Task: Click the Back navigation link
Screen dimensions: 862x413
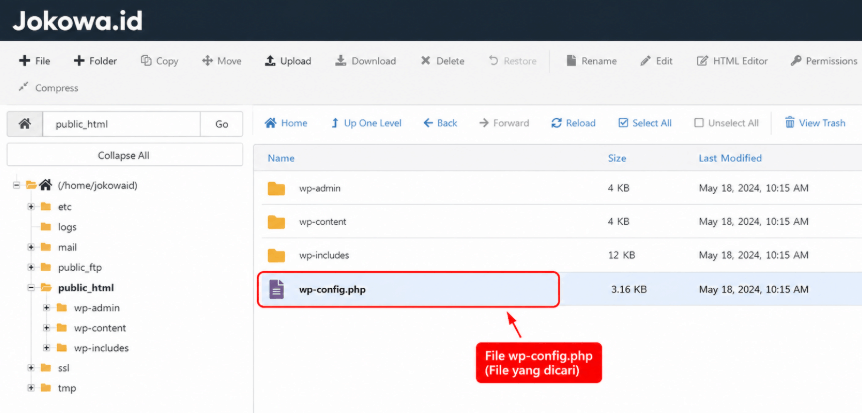Action: [x=440, y=123]
